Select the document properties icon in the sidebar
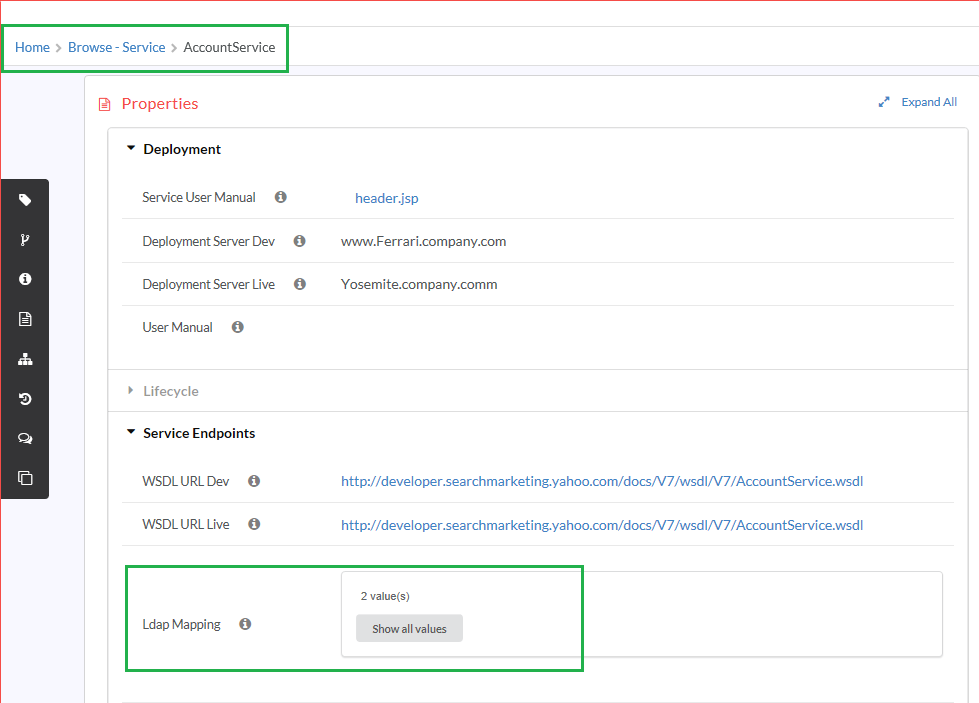This screenshot has height=703, width=979. 25,319
